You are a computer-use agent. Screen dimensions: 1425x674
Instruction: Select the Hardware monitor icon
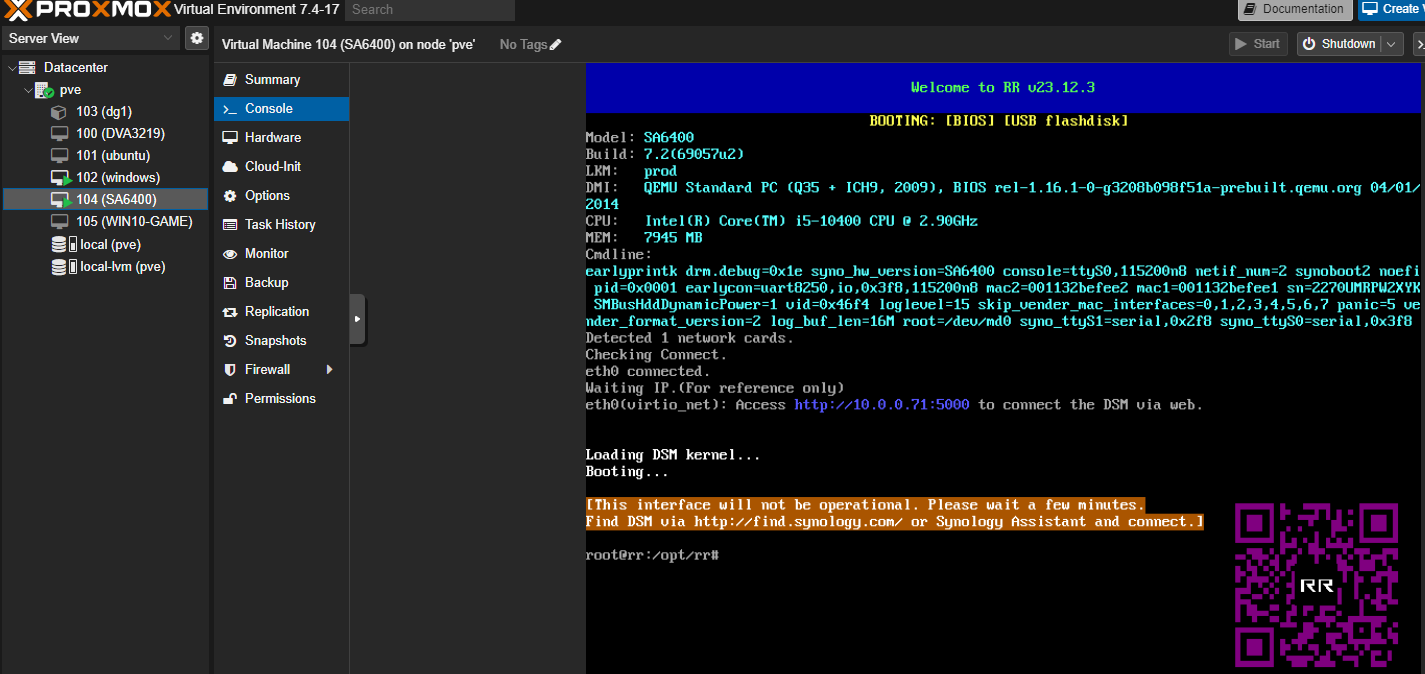point(230,137)
